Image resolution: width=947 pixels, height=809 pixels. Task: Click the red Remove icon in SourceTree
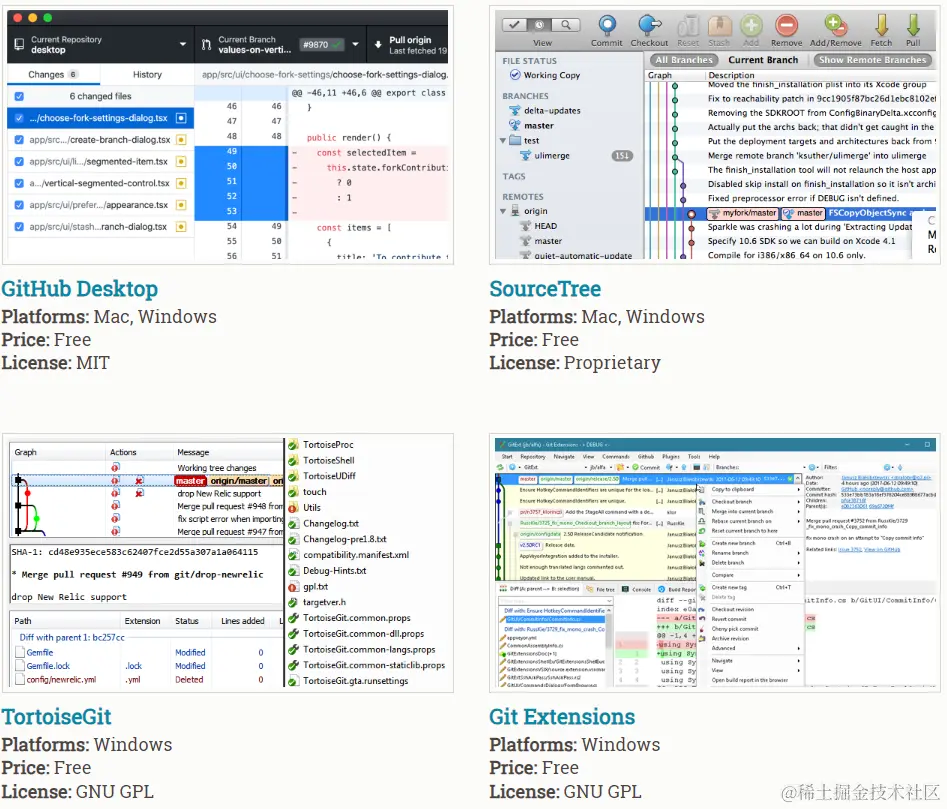tap(786, 25)
